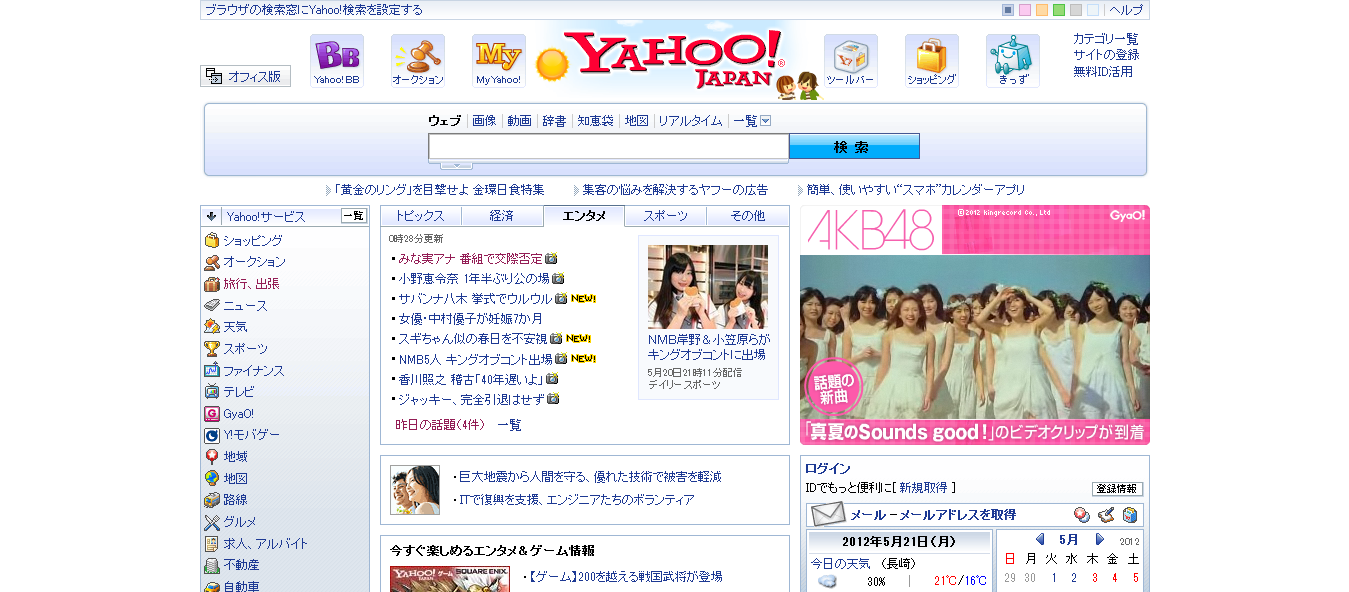This screenshot has height=592, width=1349.
Task: Click the sidebar テレビ icon
Action: pos(212,392)
